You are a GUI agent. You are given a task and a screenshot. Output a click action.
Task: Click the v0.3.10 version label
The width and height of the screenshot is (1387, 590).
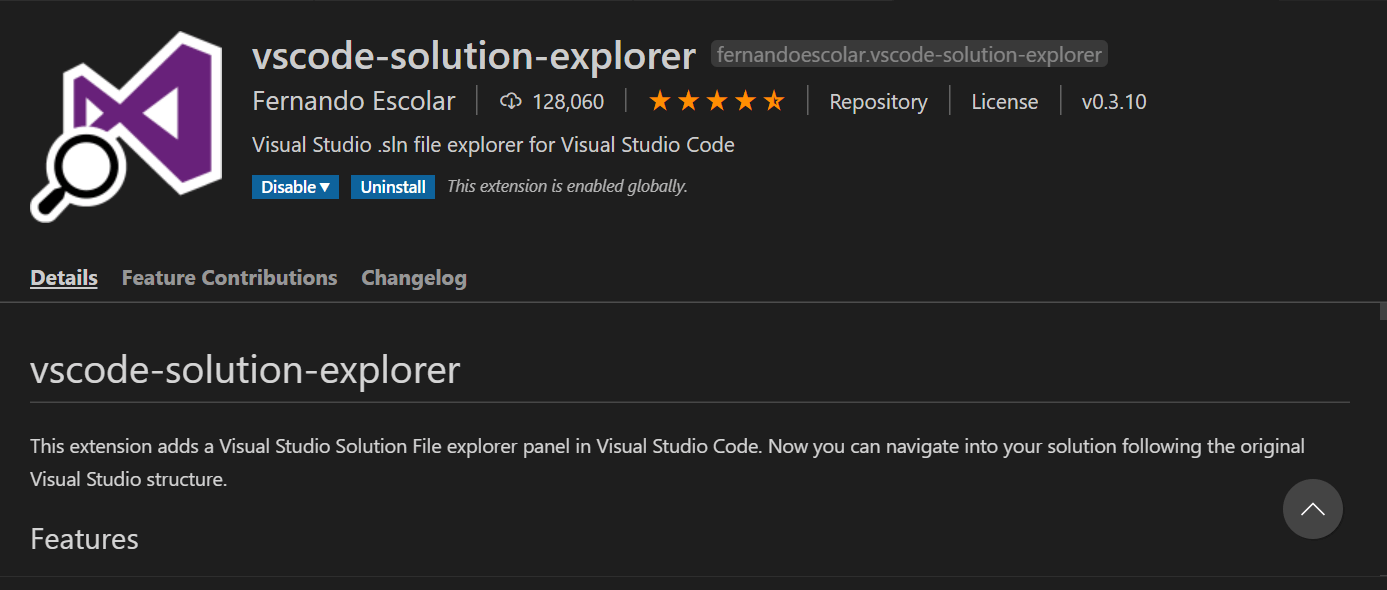tap(1114, 102)
